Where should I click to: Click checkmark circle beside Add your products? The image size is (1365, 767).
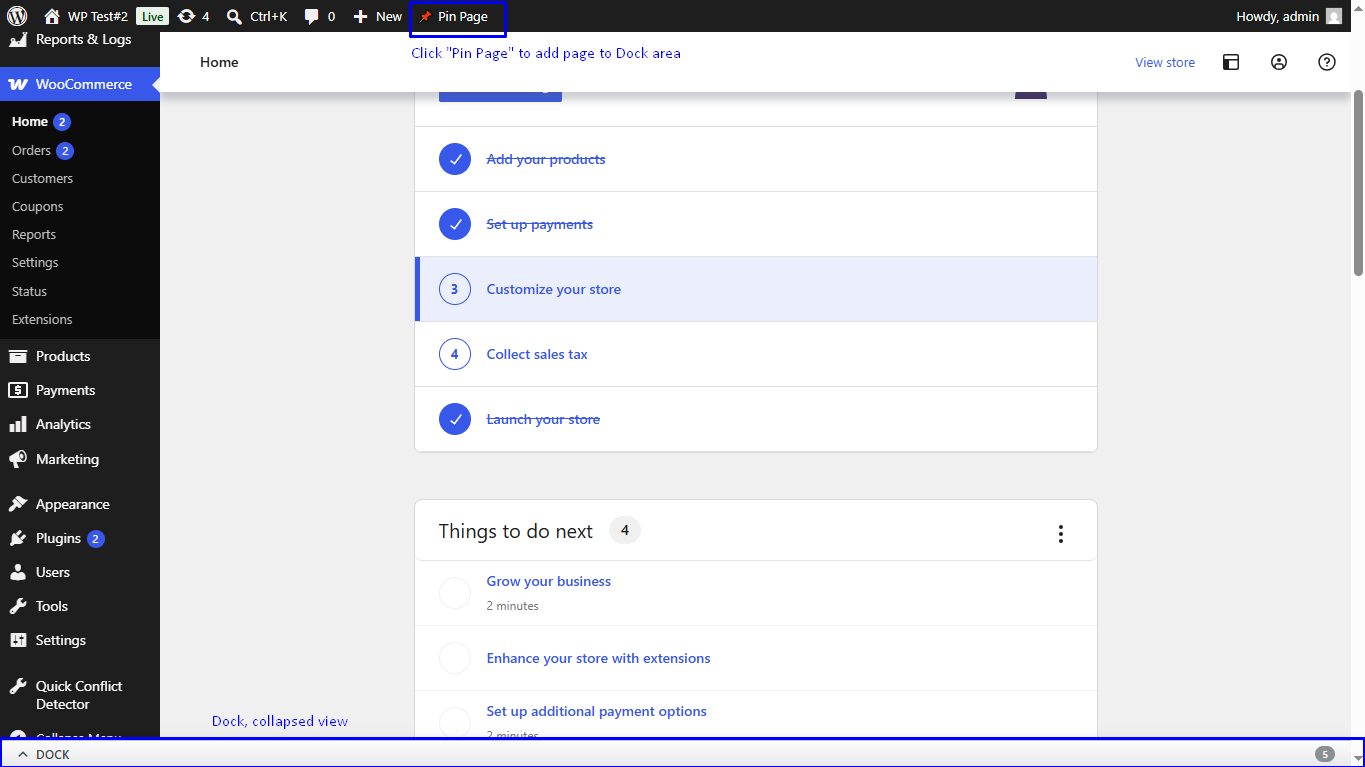coord(455,159)
